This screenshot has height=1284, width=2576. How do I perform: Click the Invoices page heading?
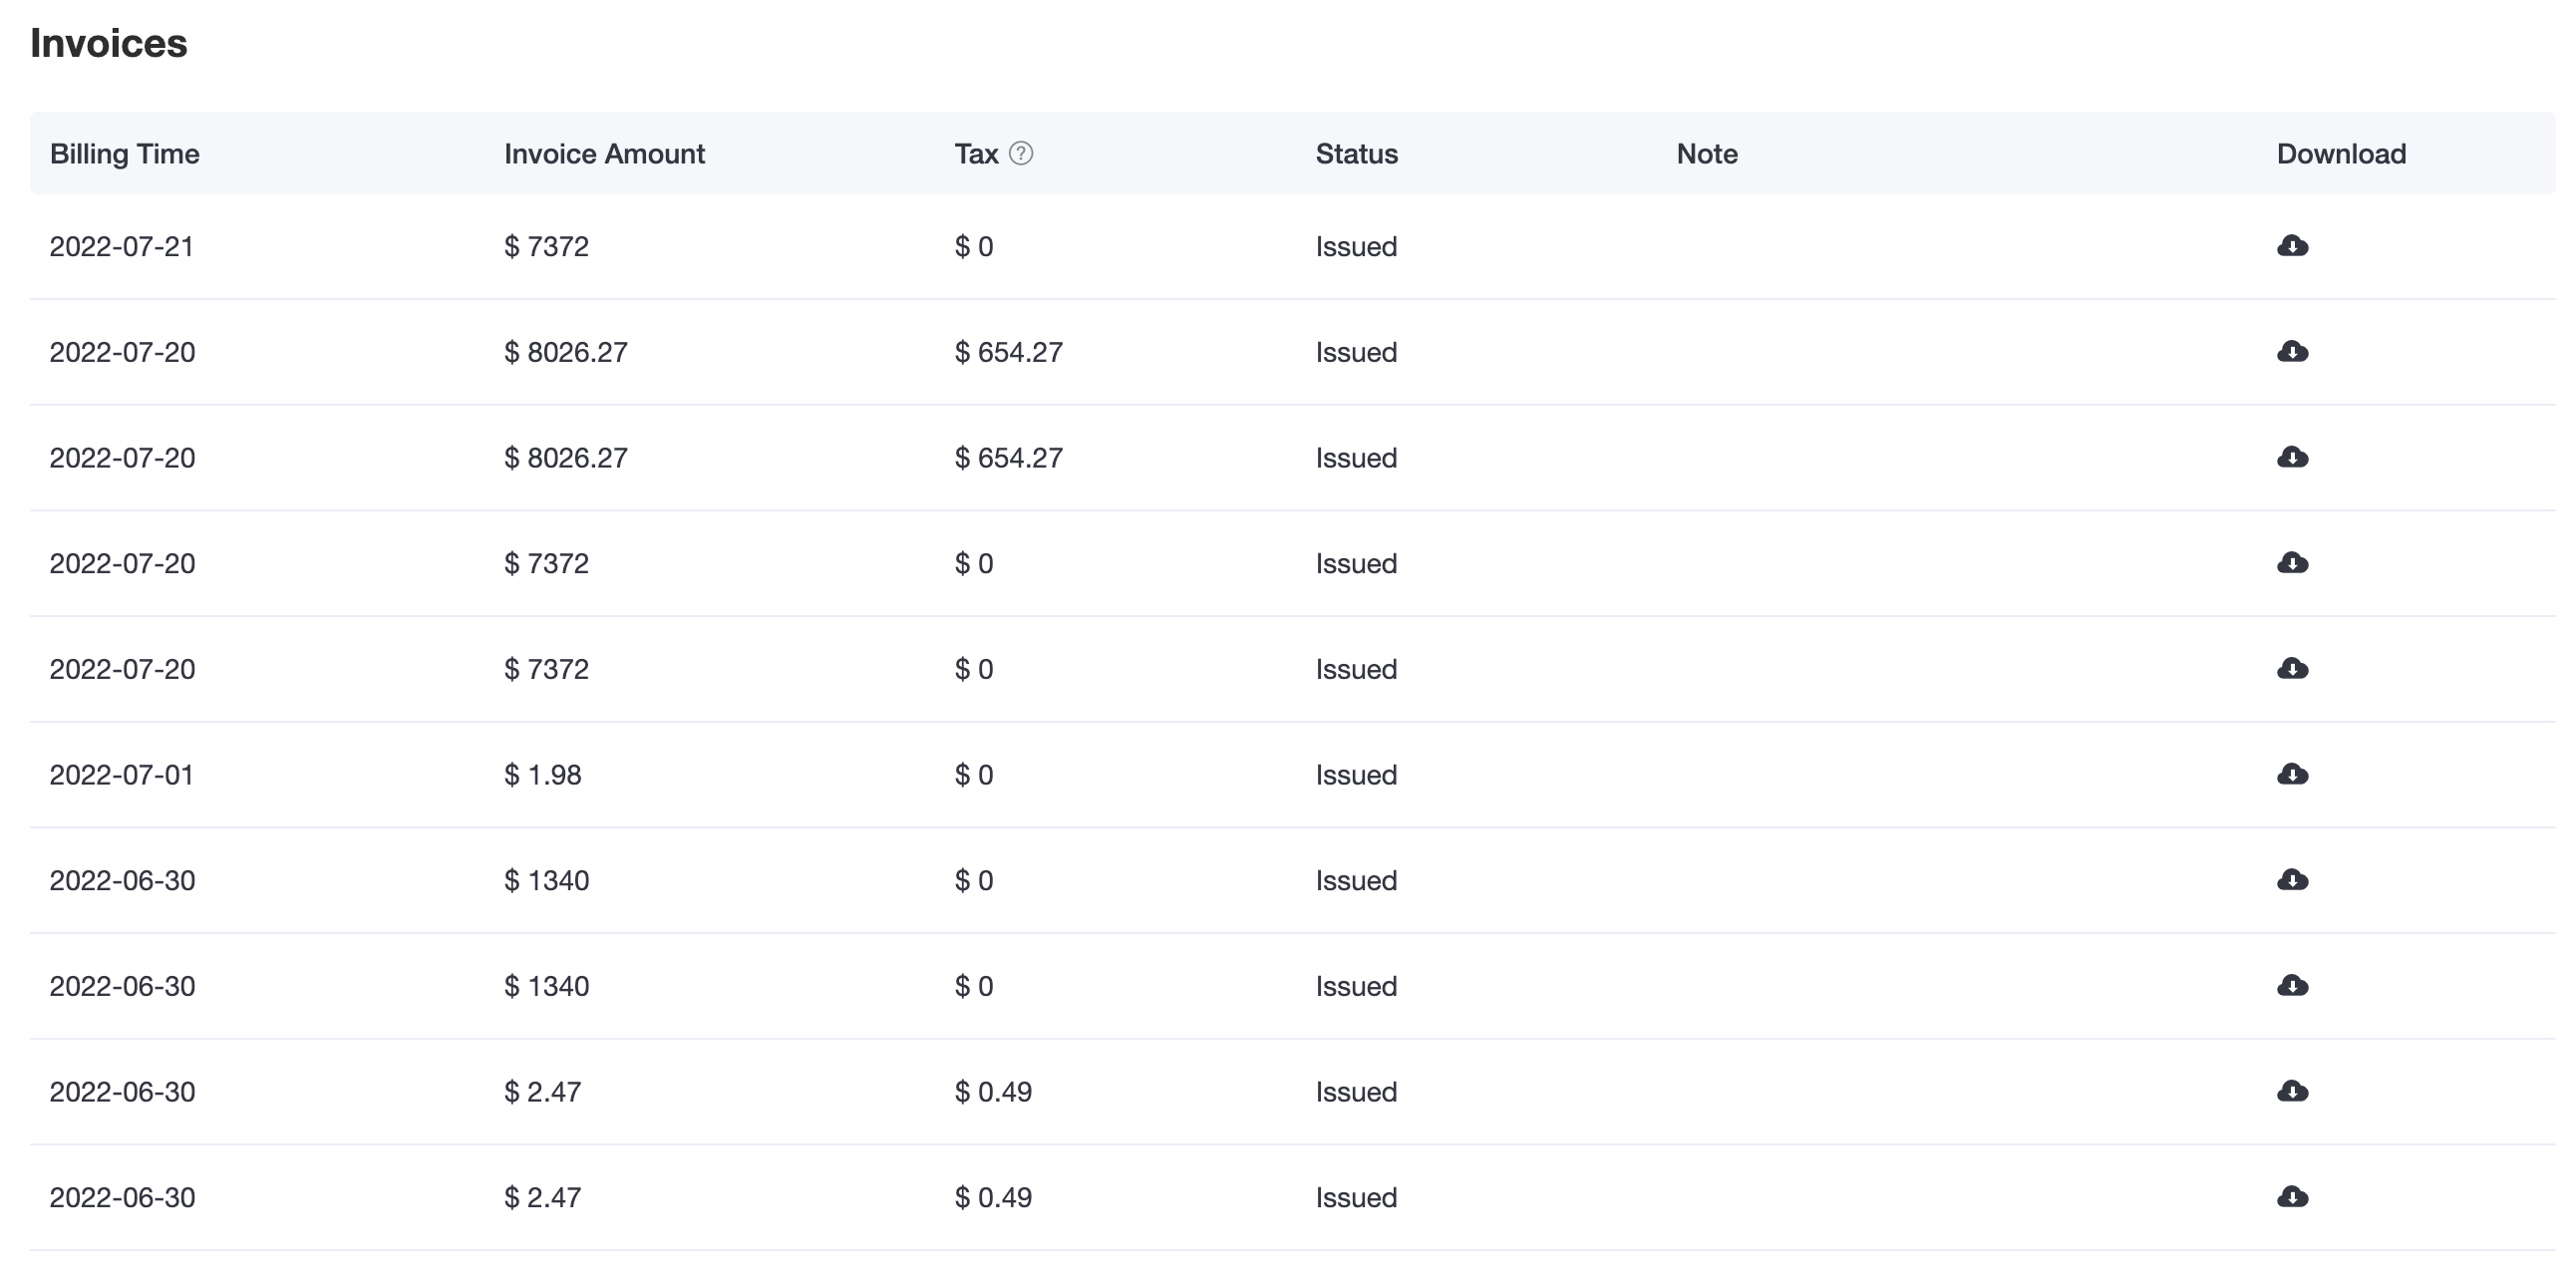(109, 44)
